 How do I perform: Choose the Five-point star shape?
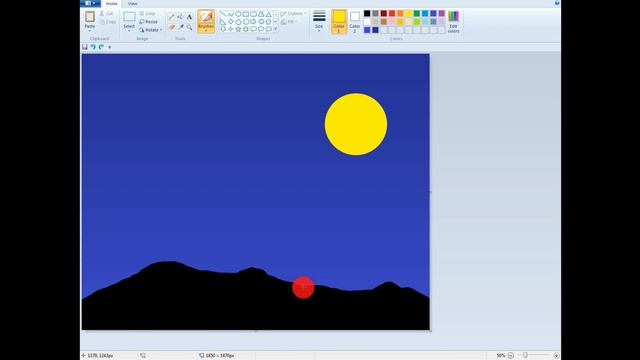pyautogui.click(x=238, y=29)
